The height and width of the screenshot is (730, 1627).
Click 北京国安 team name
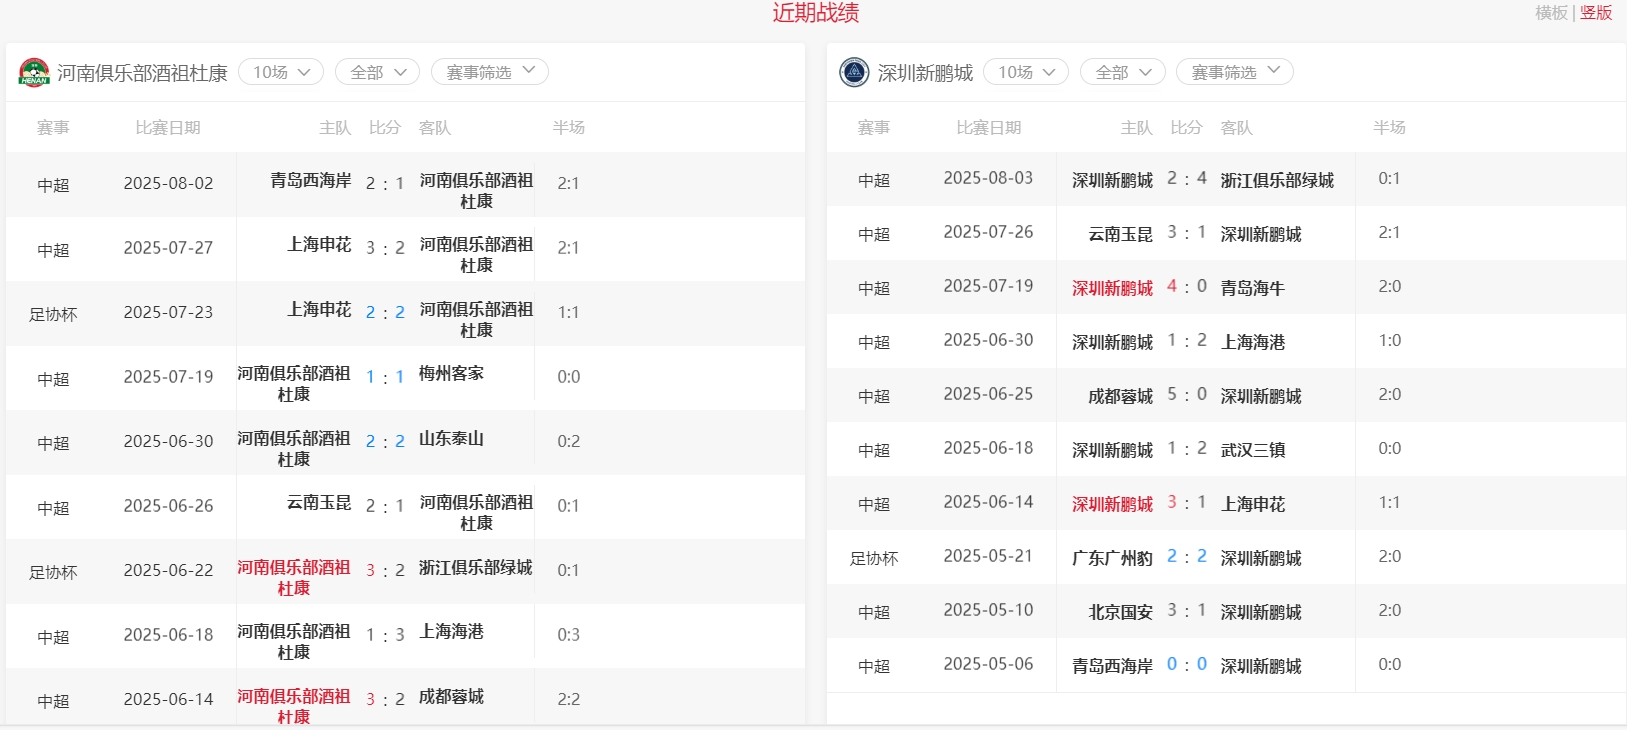pos(1120,612)
